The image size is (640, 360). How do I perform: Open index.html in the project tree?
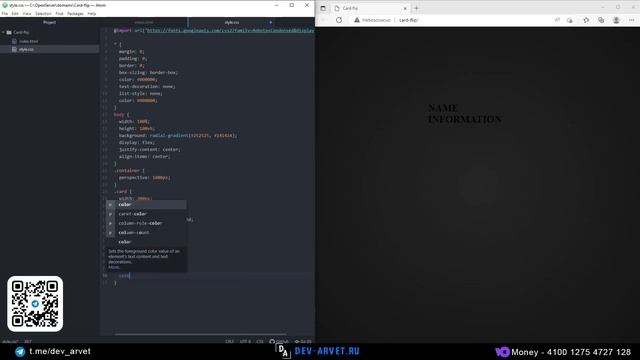point(28,41)
